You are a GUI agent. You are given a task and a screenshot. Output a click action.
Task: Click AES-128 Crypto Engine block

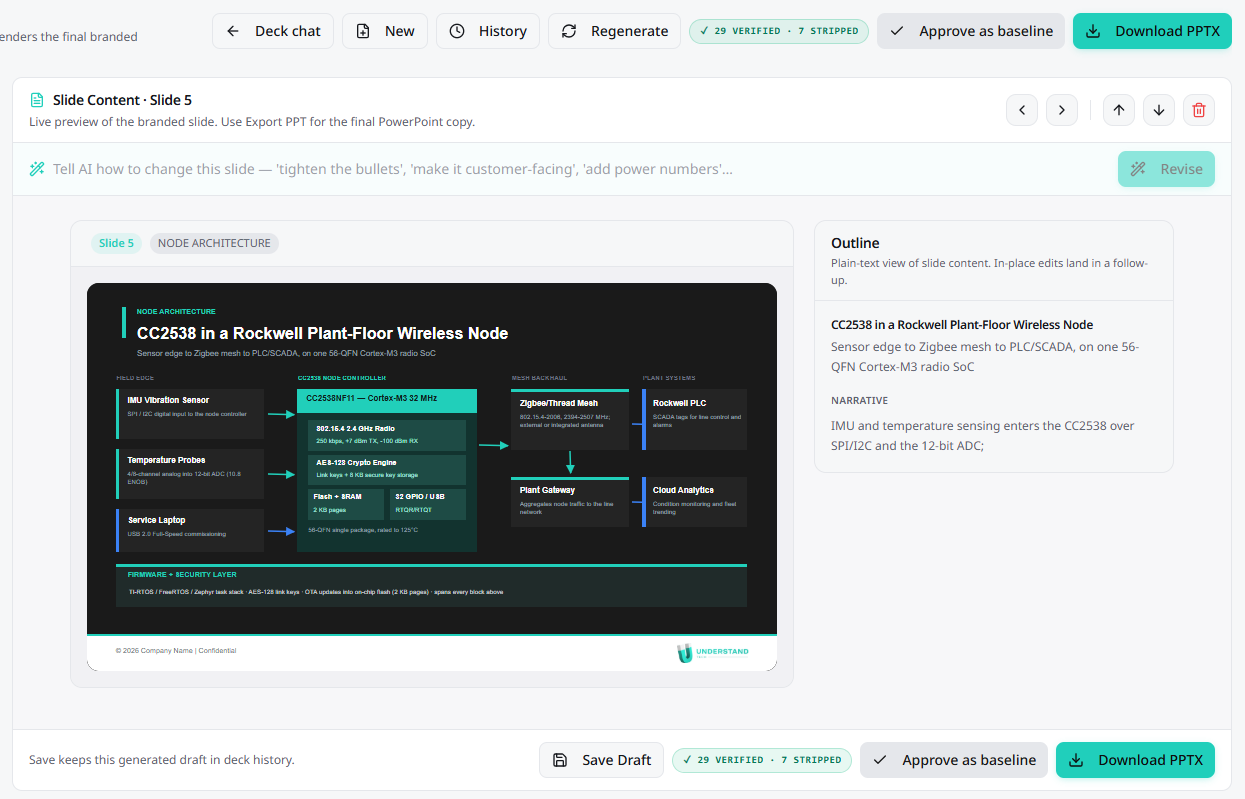point(387,469)
